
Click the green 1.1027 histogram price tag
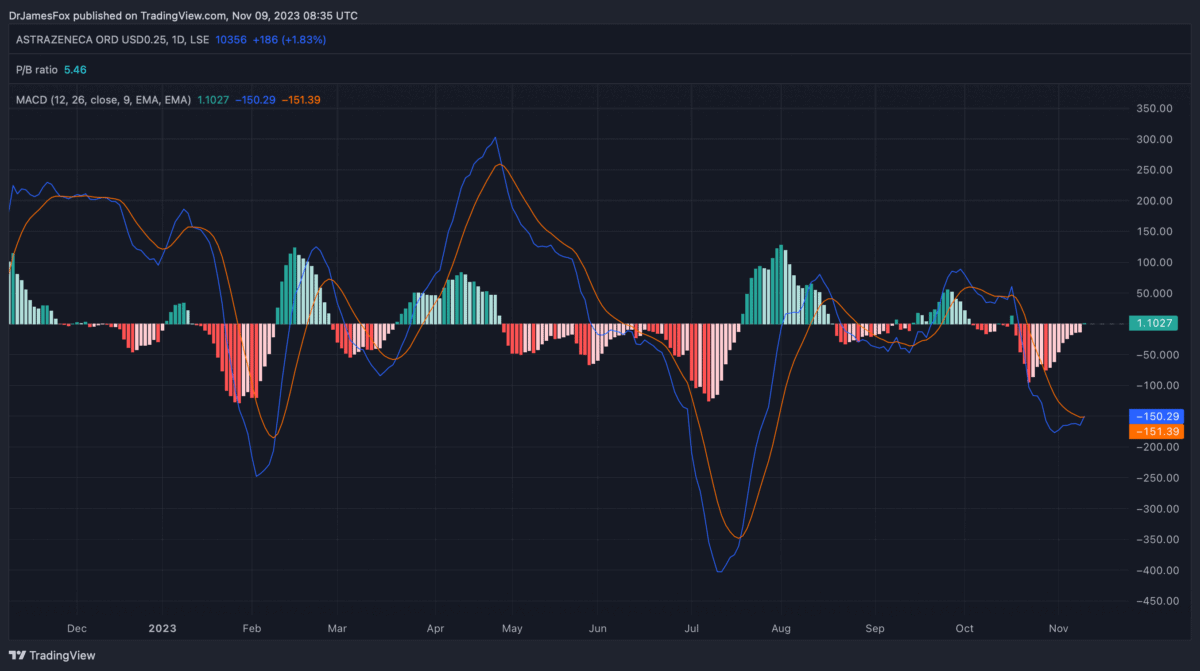pos(1154,323)
